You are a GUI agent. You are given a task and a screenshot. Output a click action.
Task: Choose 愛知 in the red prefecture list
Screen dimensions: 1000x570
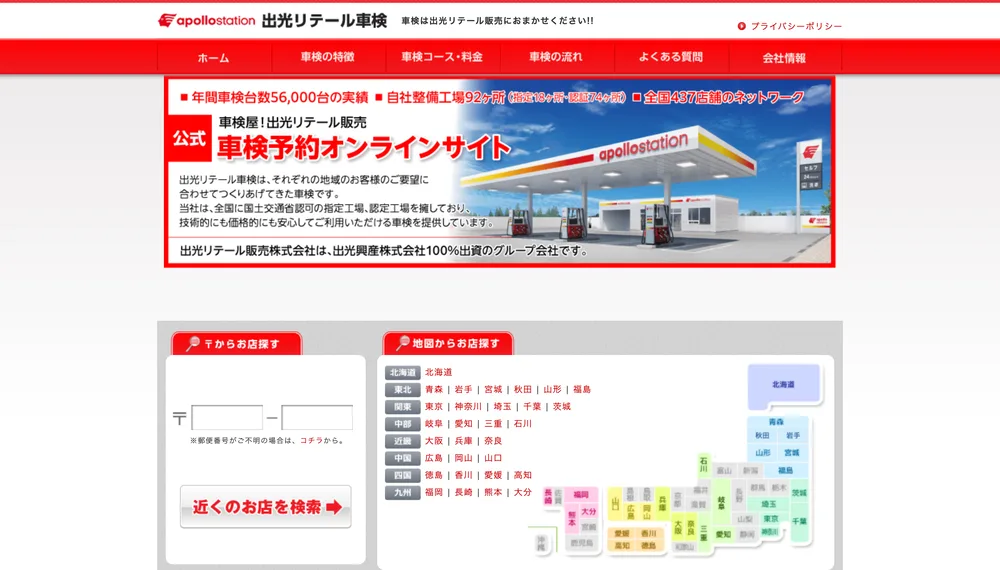coord(464,424)
